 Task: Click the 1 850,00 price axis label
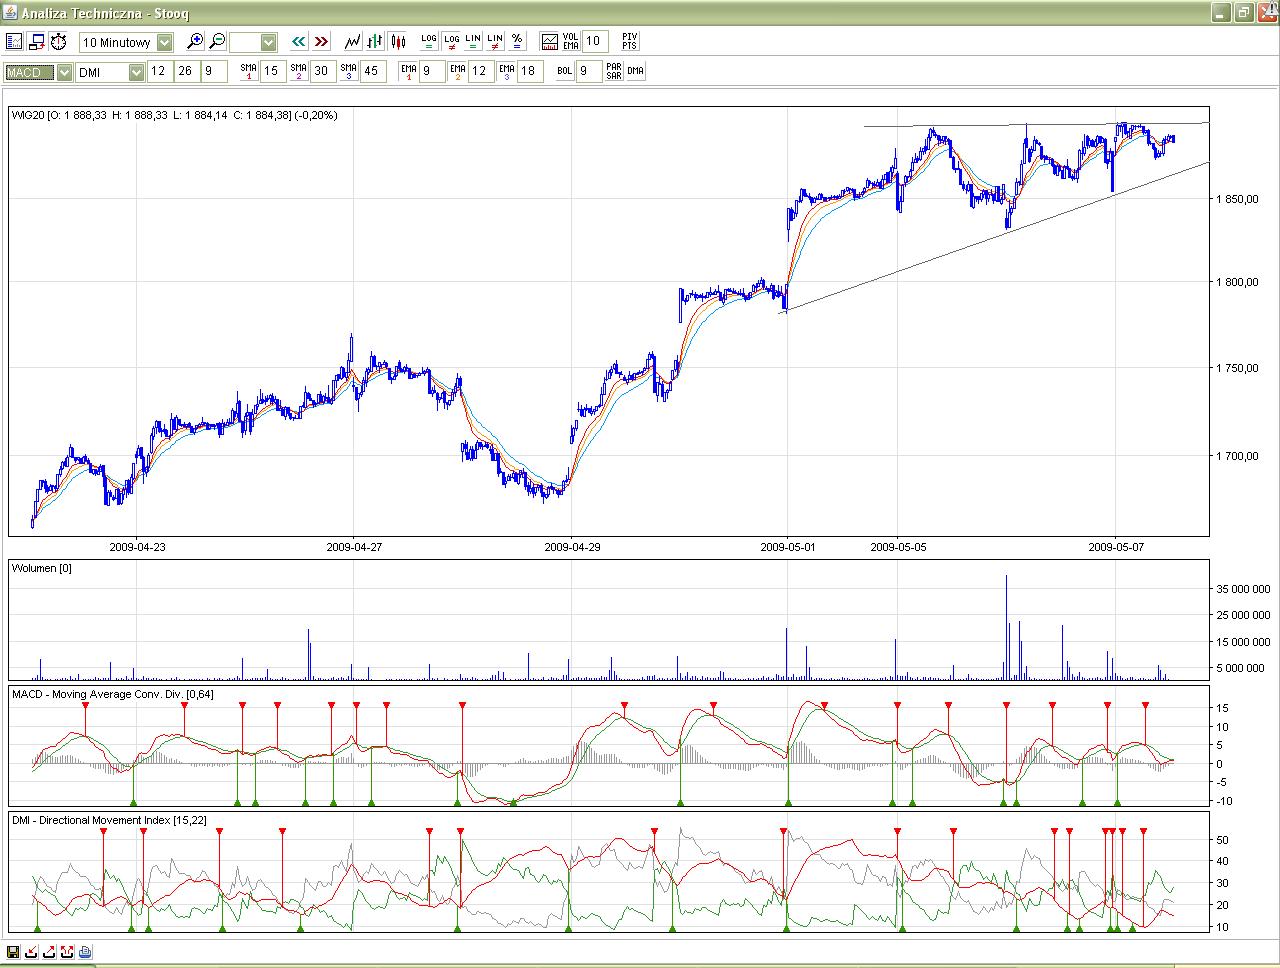1237,199
